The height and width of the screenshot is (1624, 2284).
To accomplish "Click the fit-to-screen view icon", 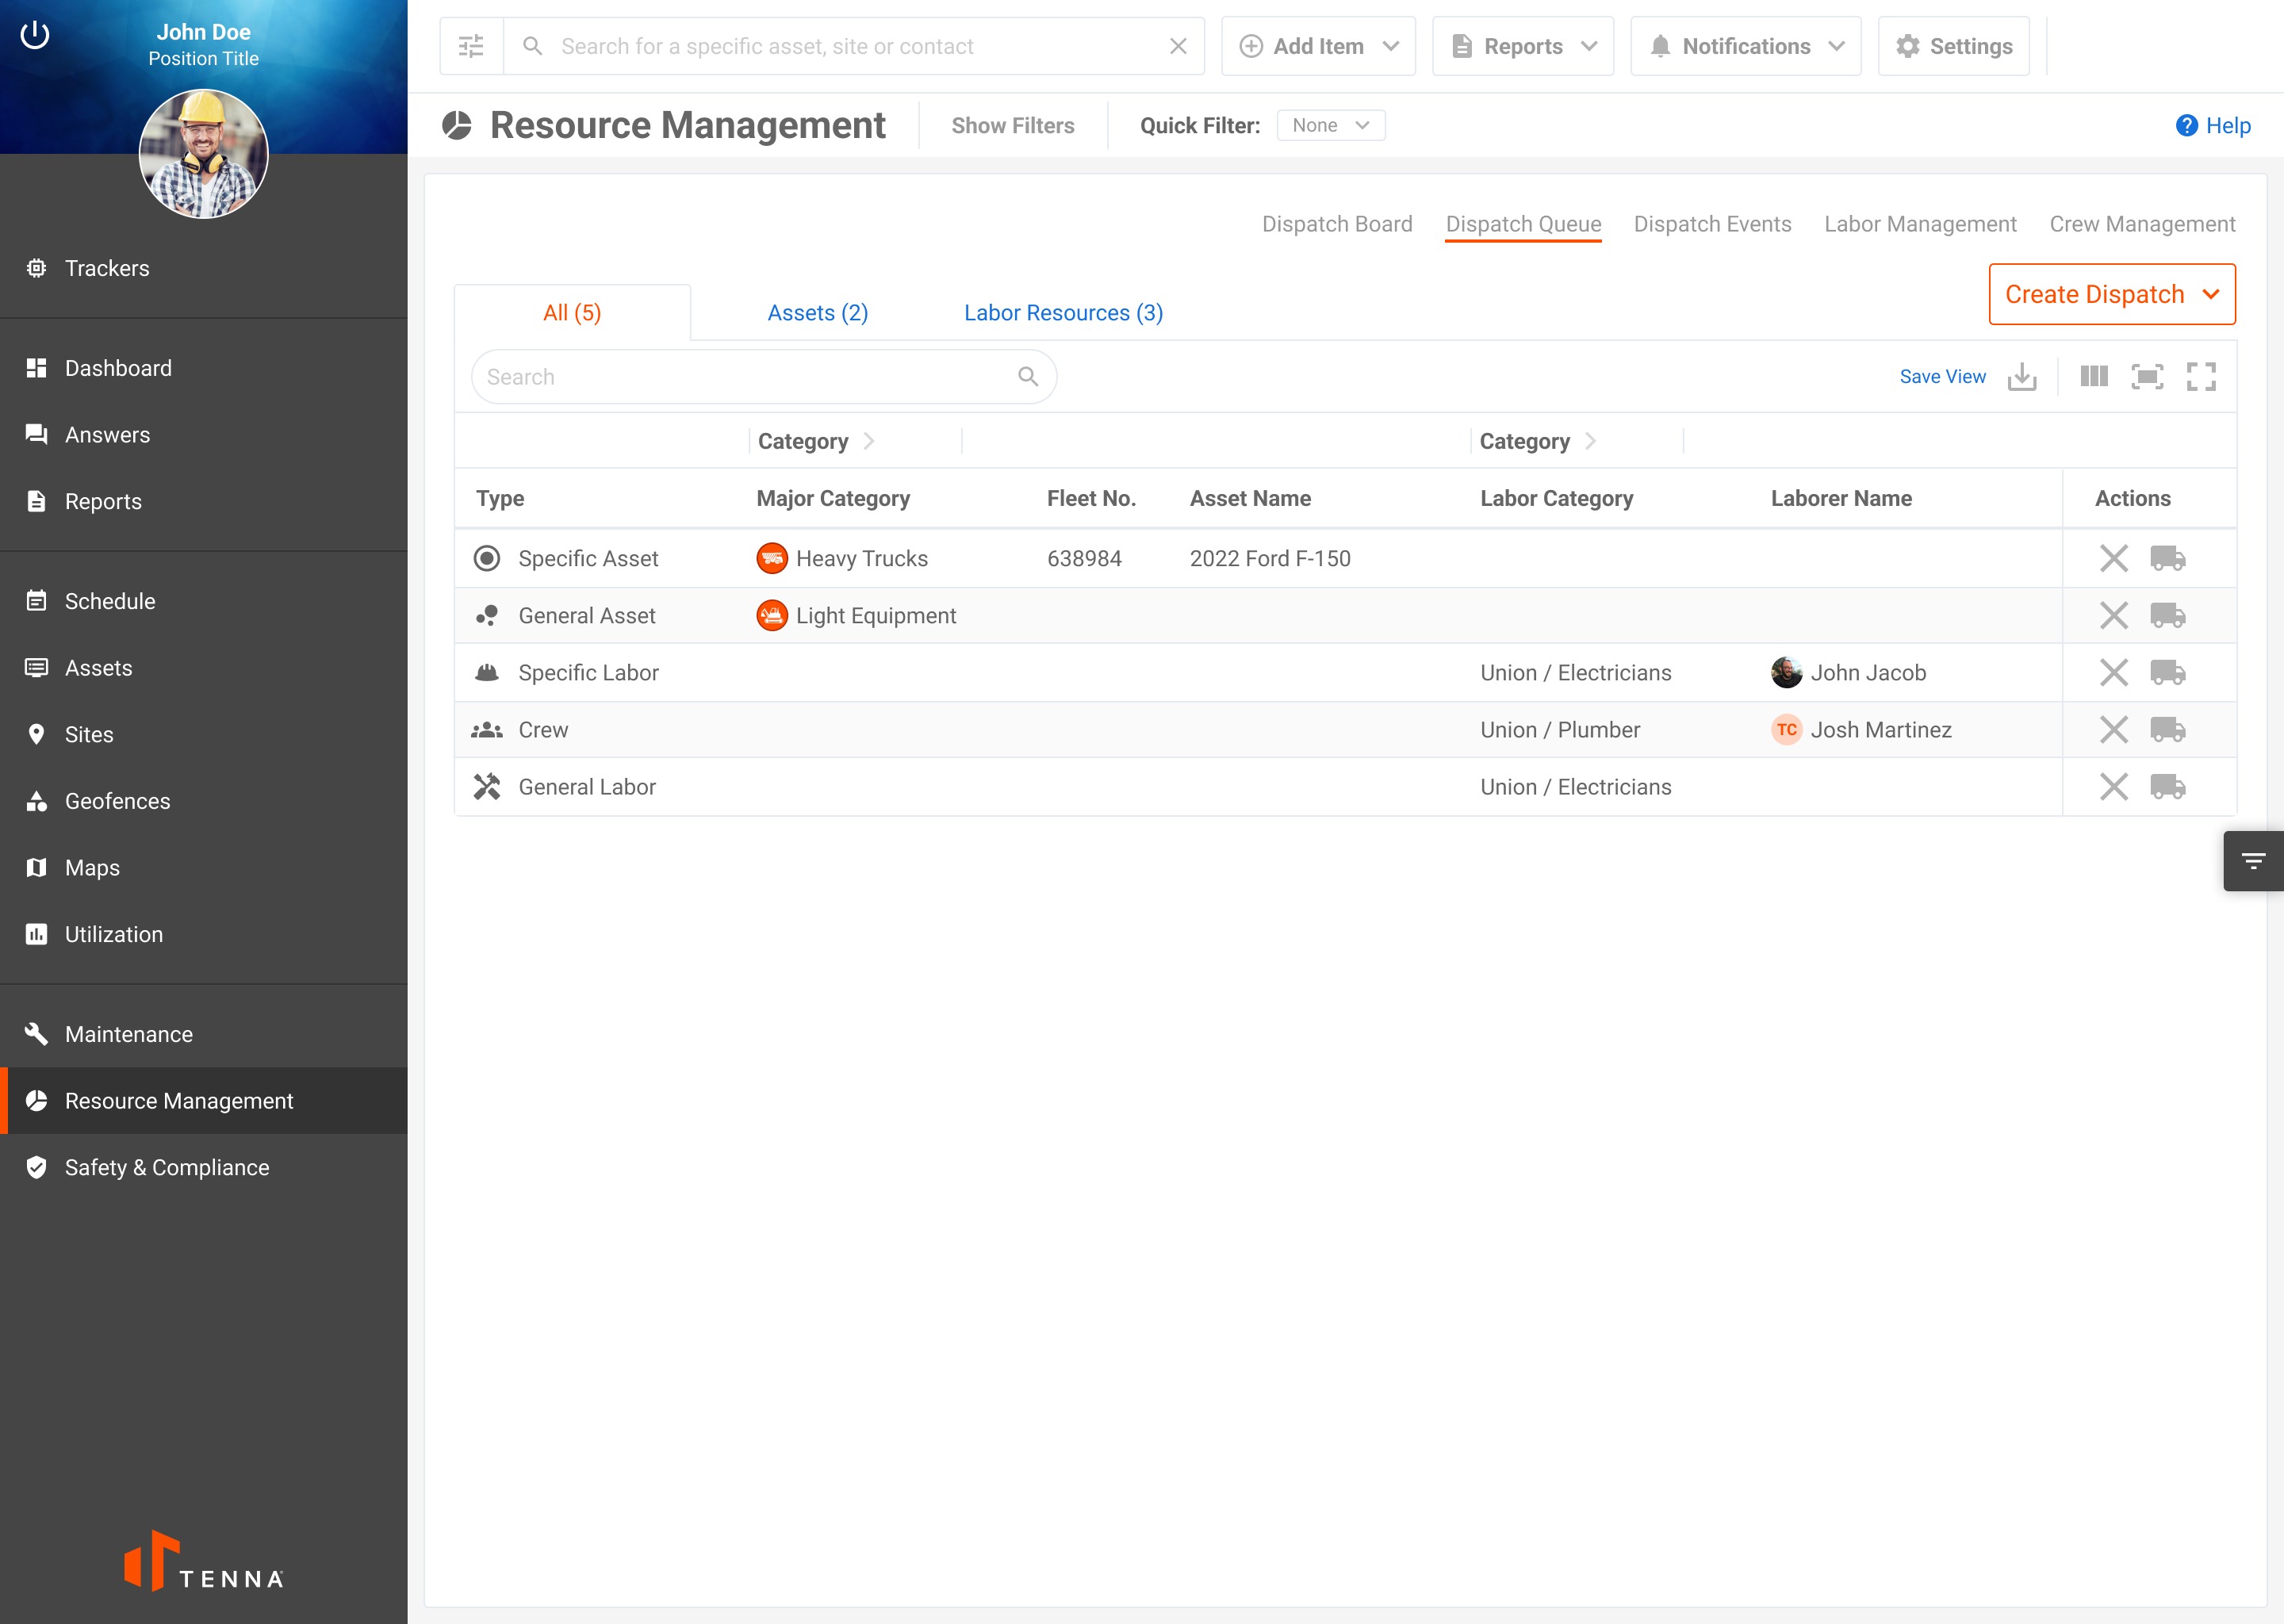I will [2148, 377].
